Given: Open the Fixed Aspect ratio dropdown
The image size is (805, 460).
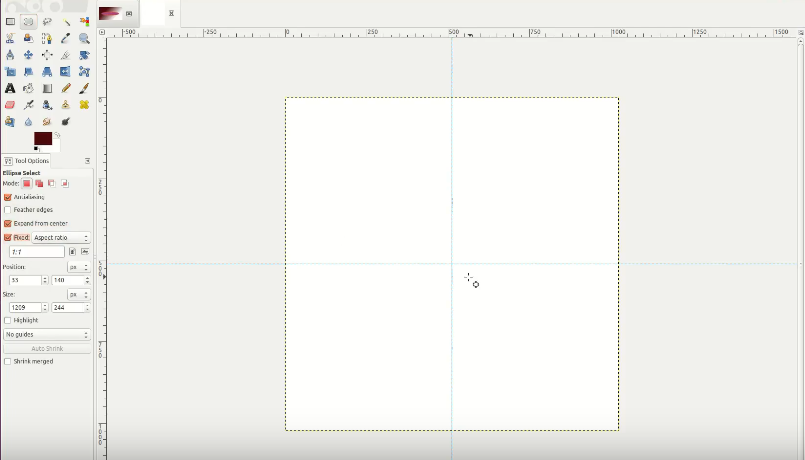Looking at the screenshot, I should 61,238.
